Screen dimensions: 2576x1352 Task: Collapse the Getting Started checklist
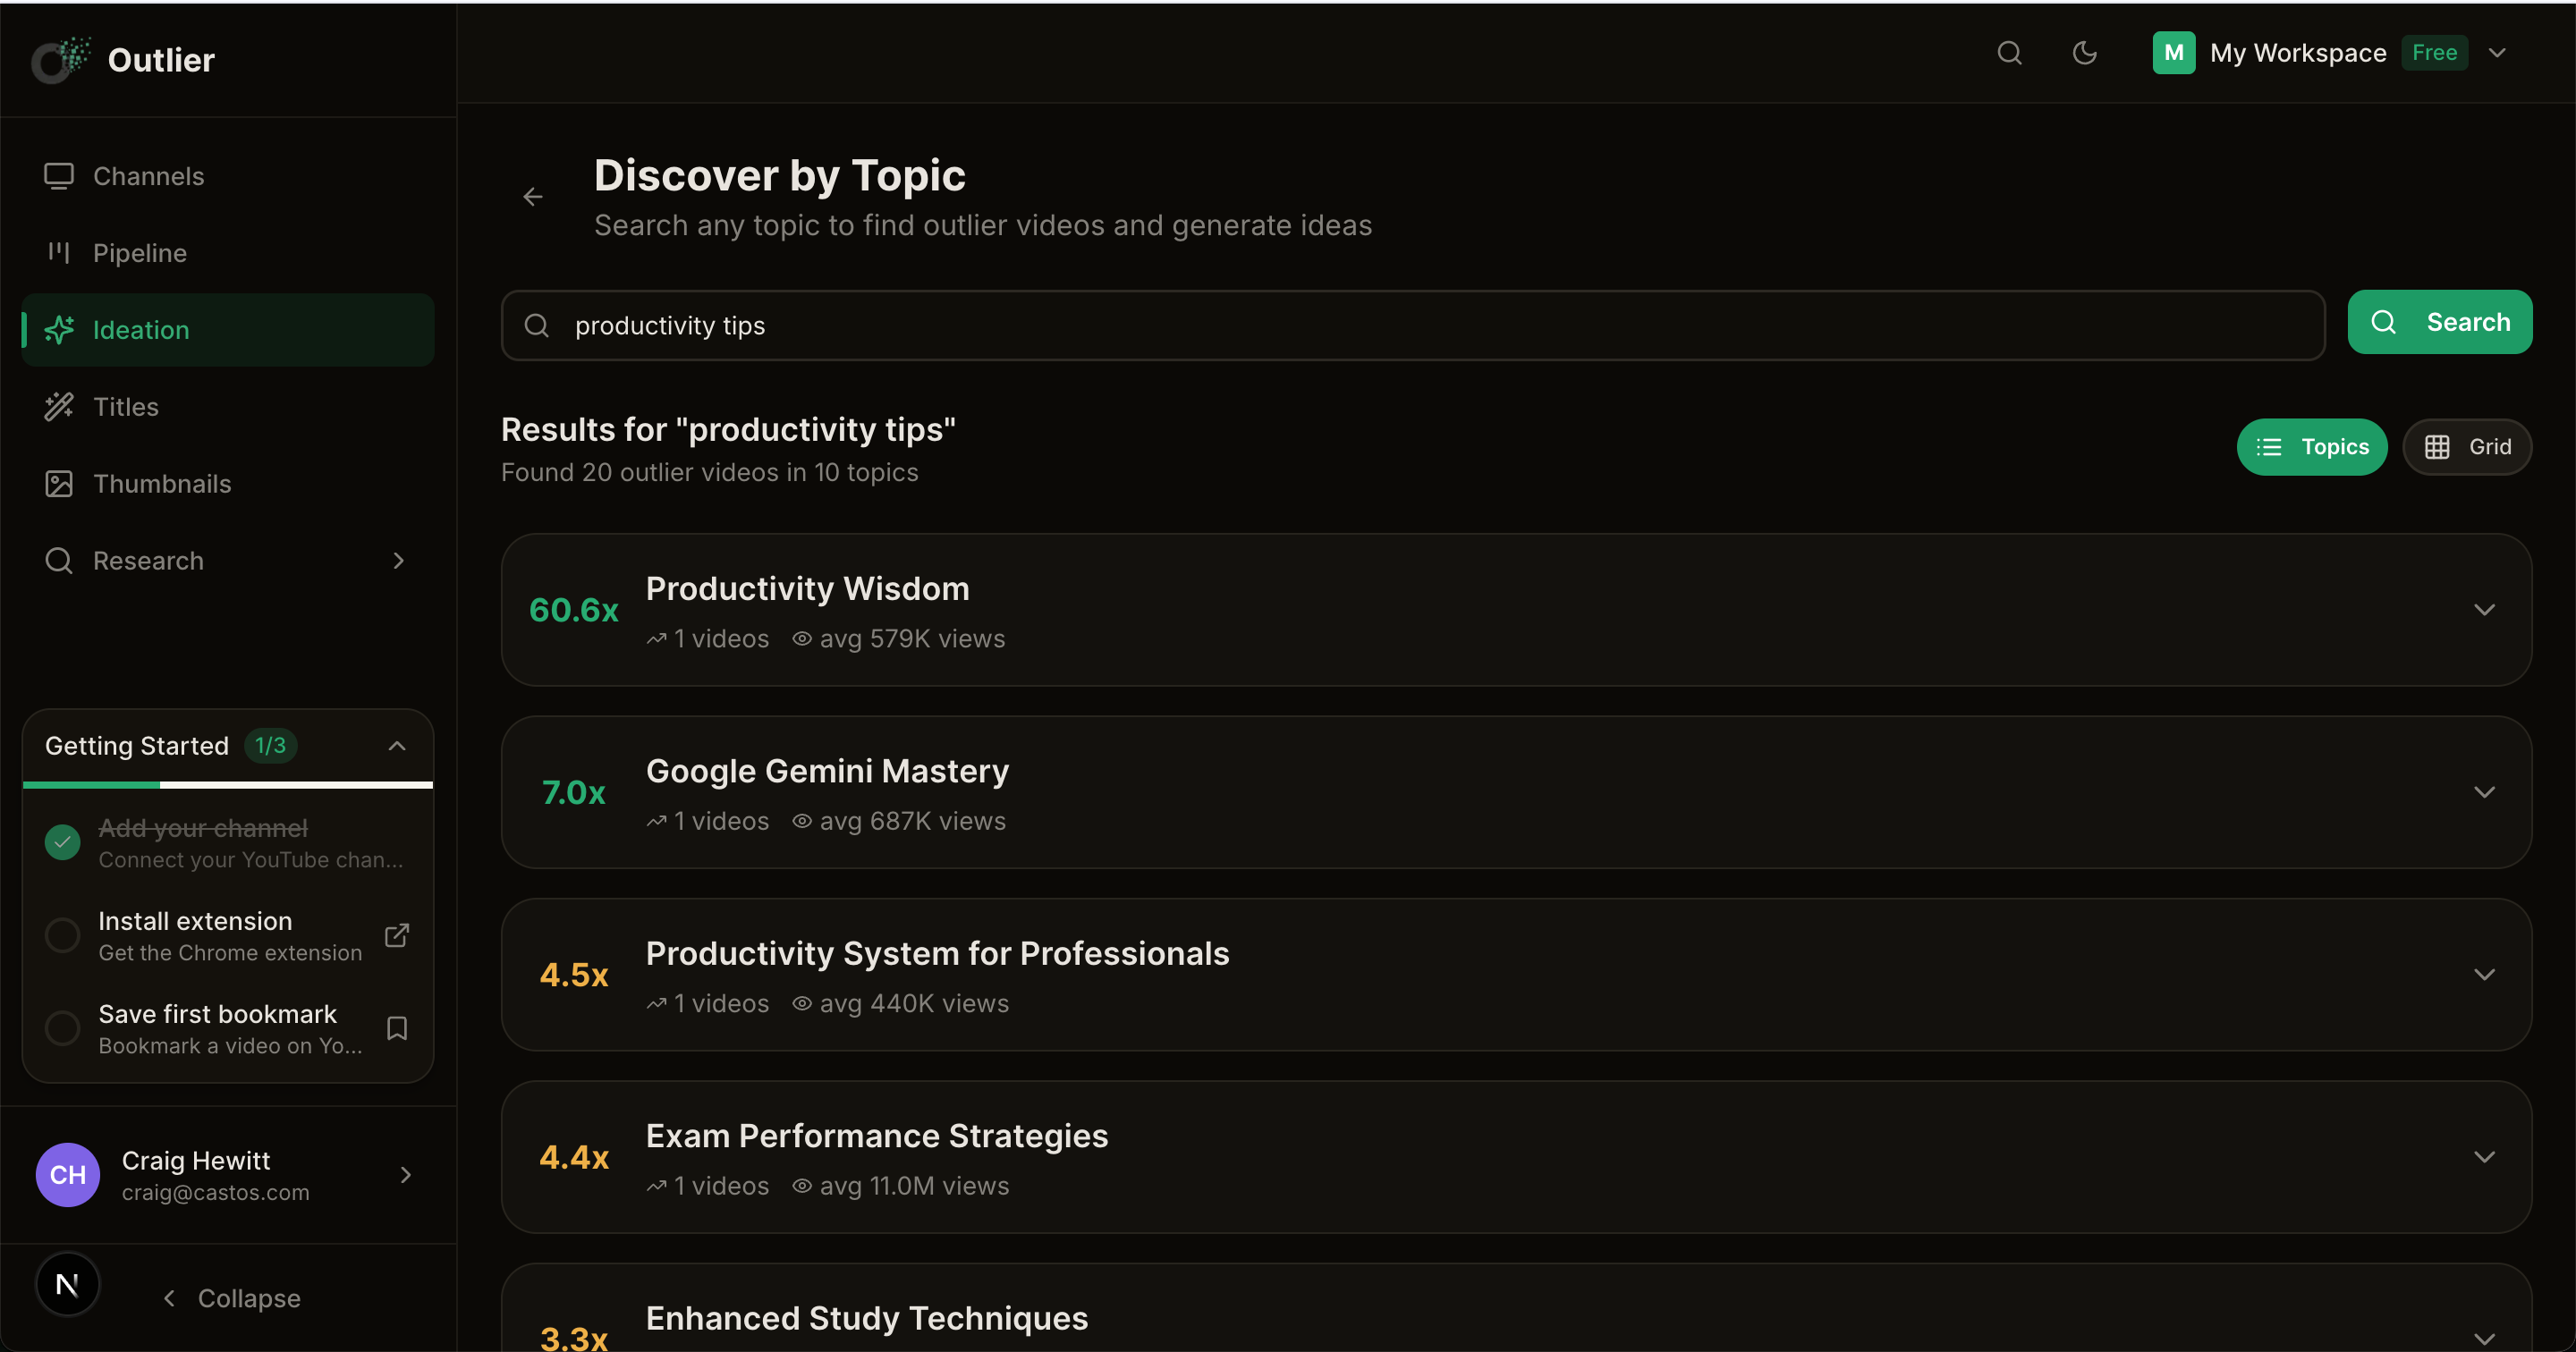click(x=396, y=745)
